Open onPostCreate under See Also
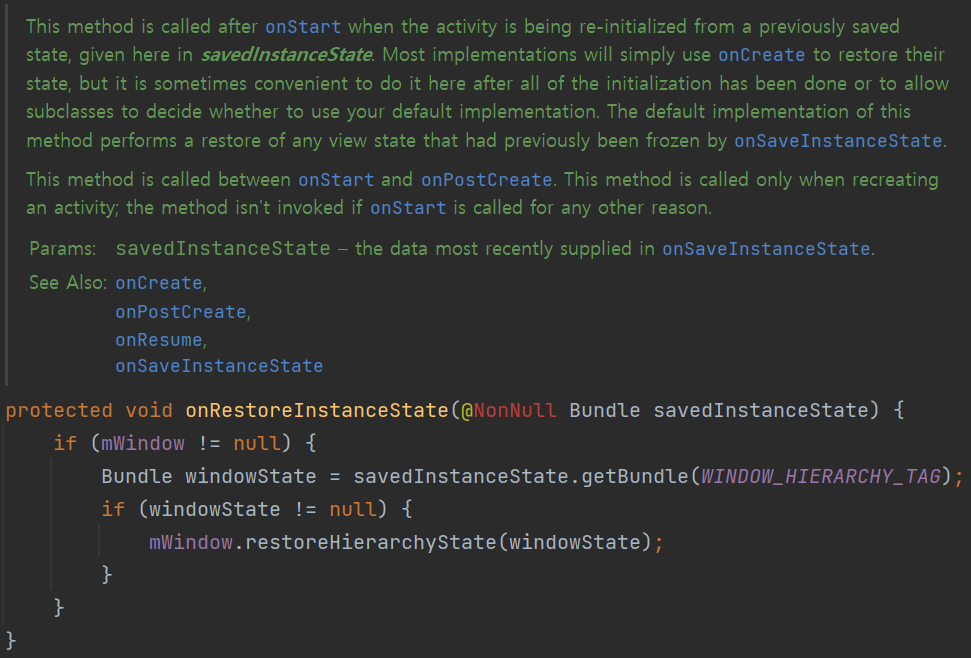The height and width of the screenshot is (658, 971). tap(181, 312)
